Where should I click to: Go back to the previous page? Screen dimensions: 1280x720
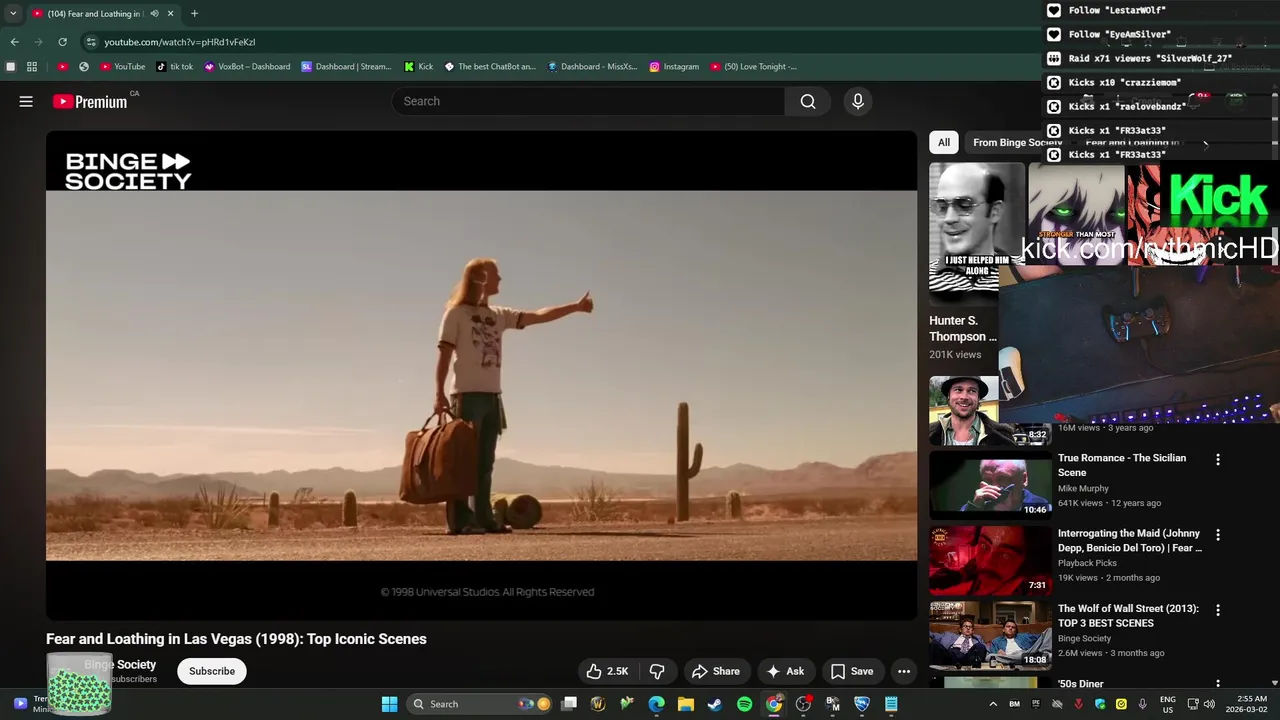point(14,42)
